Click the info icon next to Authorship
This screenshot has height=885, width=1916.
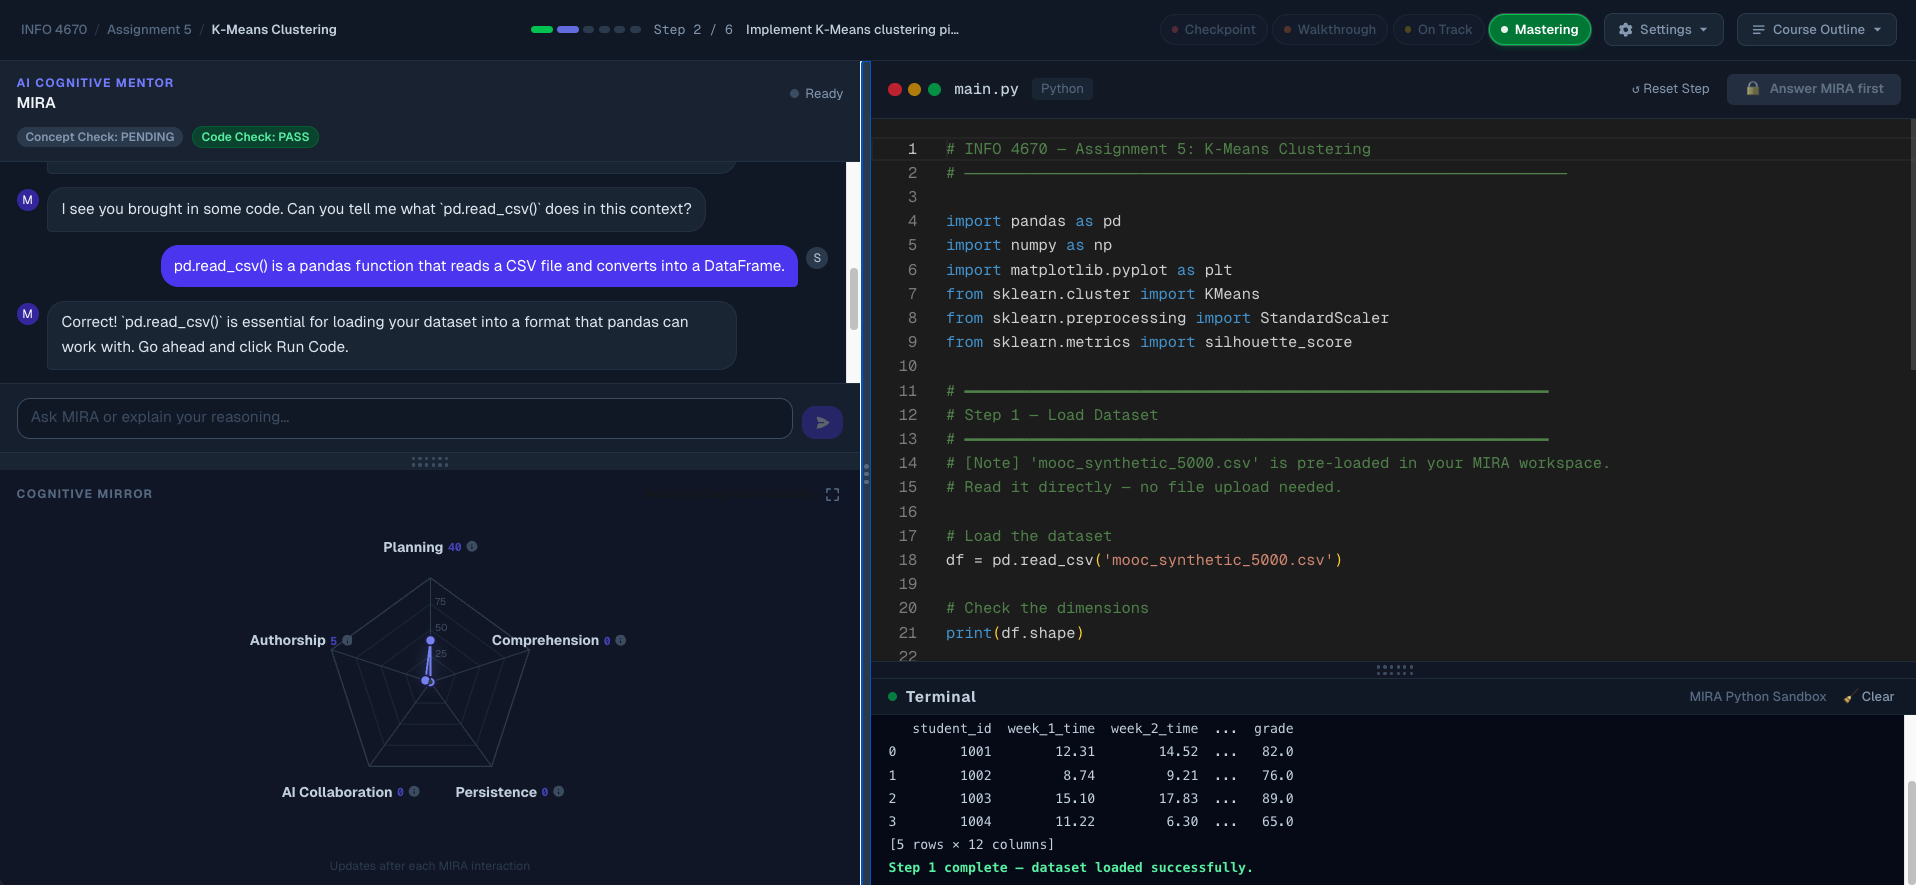click(347, 640)
